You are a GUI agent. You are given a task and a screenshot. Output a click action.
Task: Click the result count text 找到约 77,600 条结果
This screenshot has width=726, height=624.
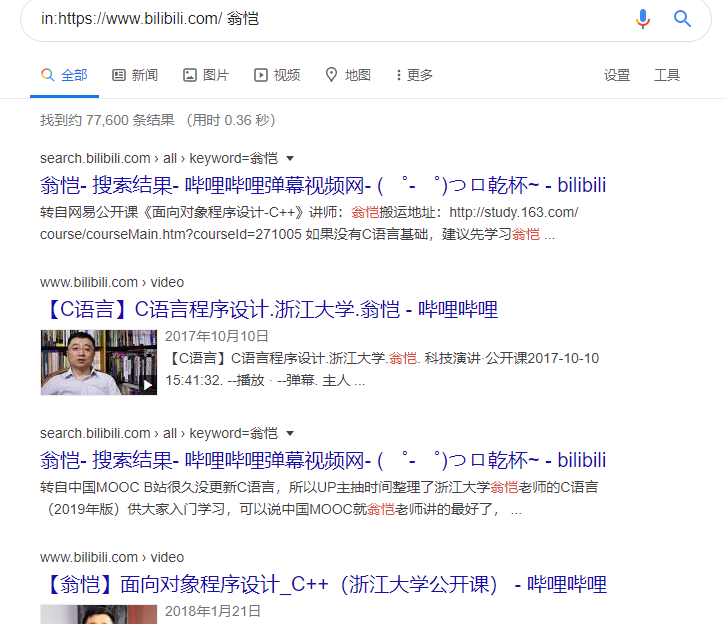point(107,120)
